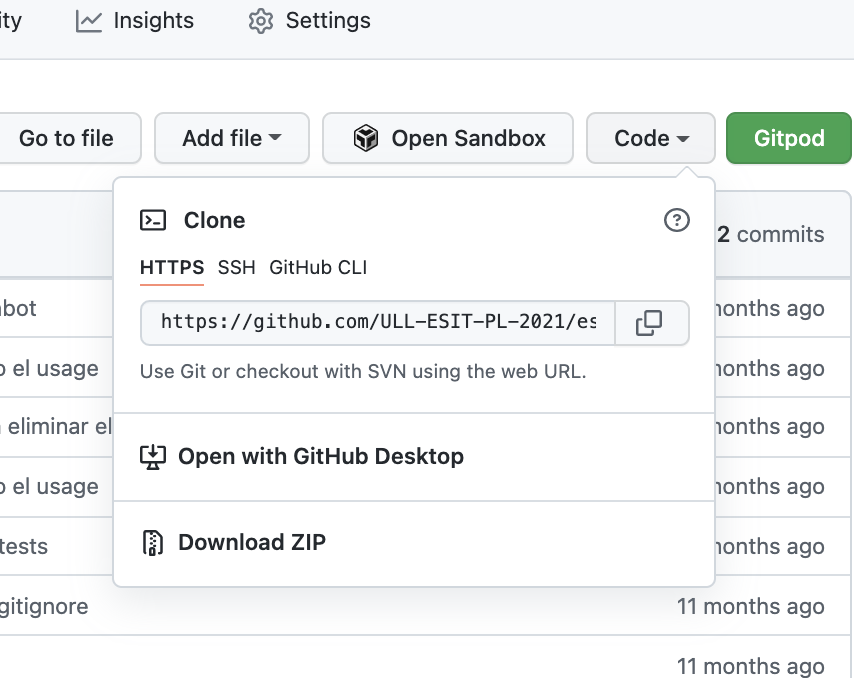Expand the Add file dropdown

[232, 138]
